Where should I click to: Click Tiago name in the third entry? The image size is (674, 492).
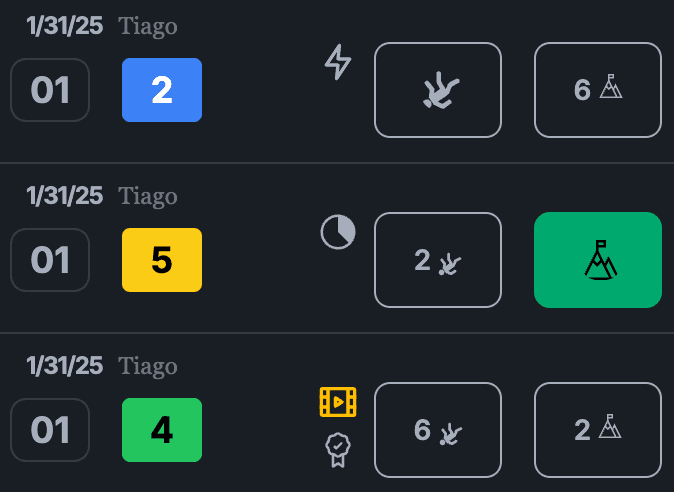coord(148,367)
